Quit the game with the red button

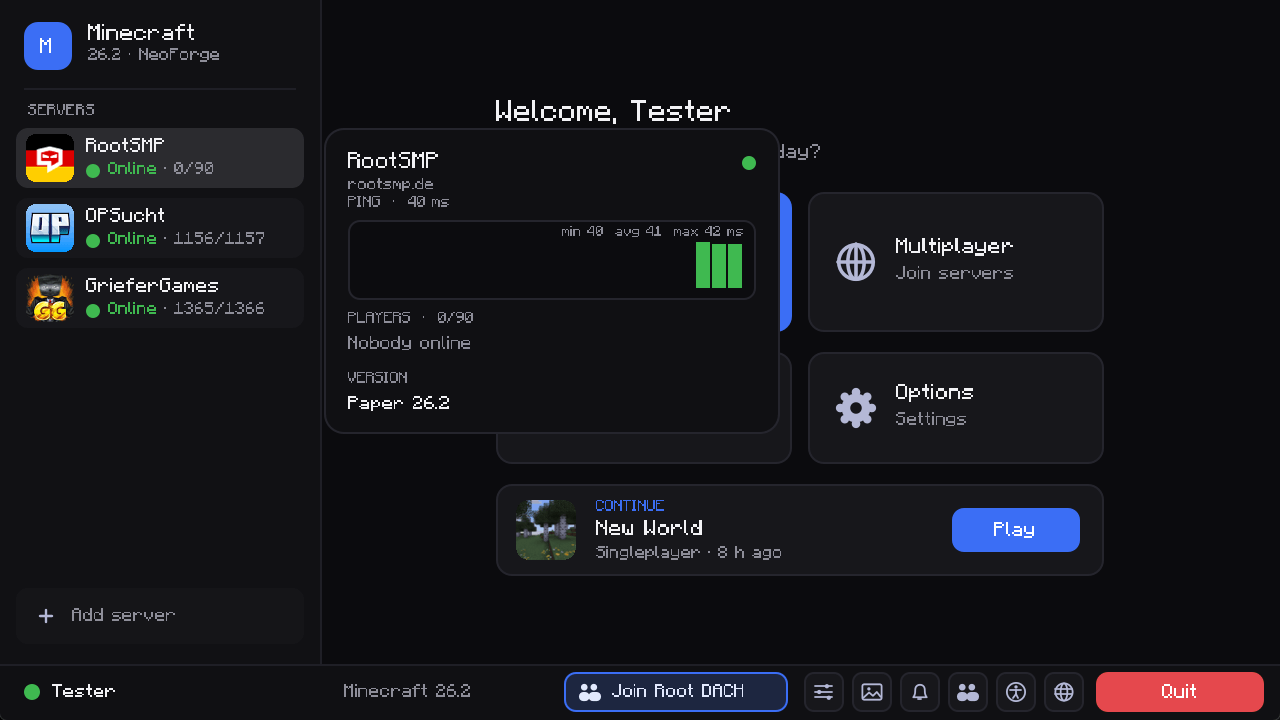click(x=1180, y=692)
